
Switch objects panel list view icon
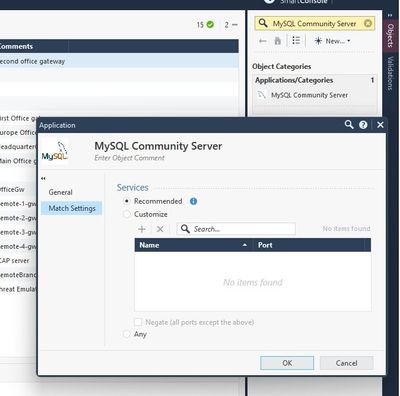pos(296,41)
